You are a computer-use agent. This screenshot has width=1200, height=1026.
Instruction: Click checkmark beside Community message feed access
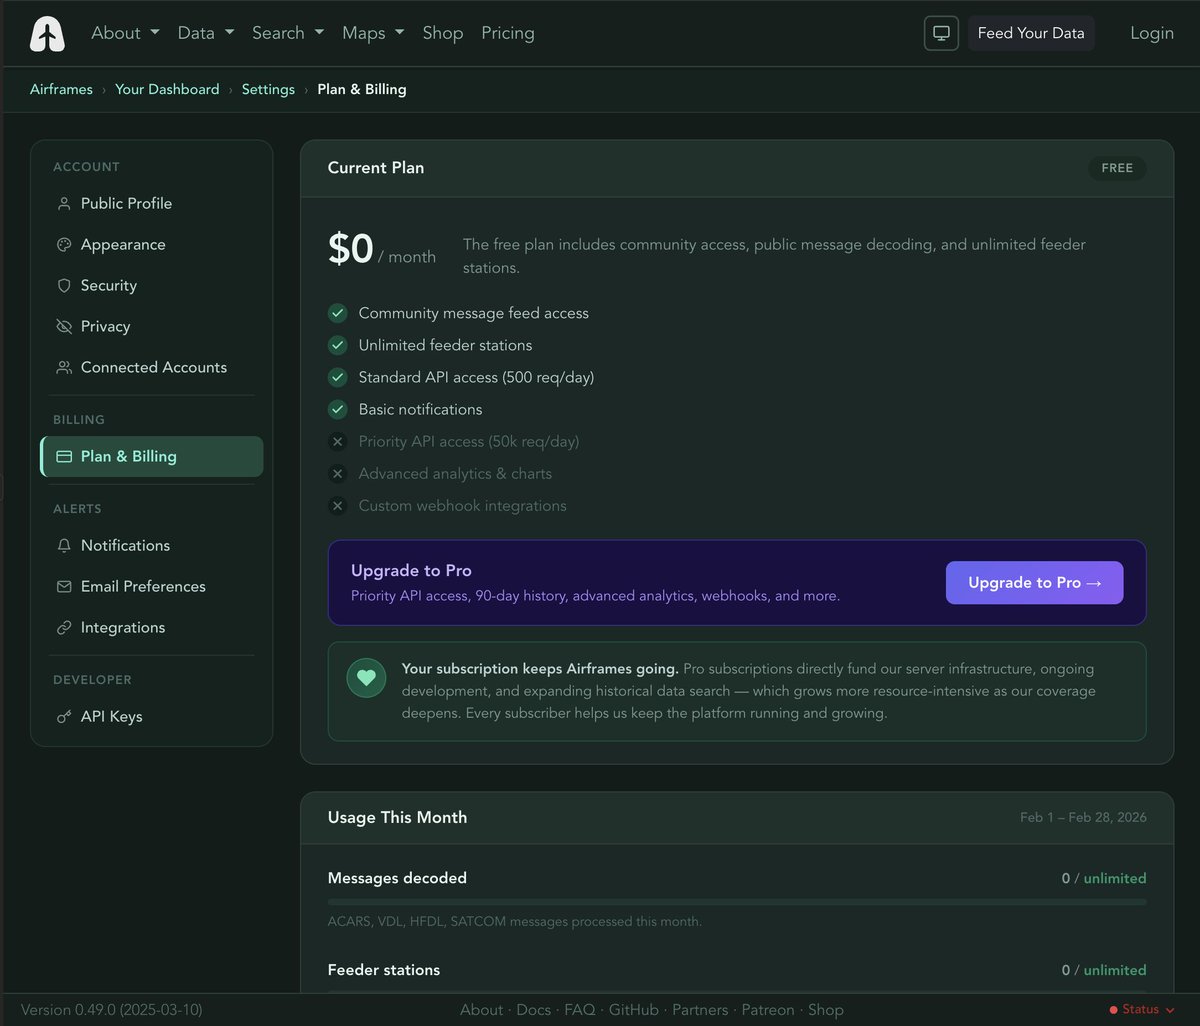click(x=337, y=313)
